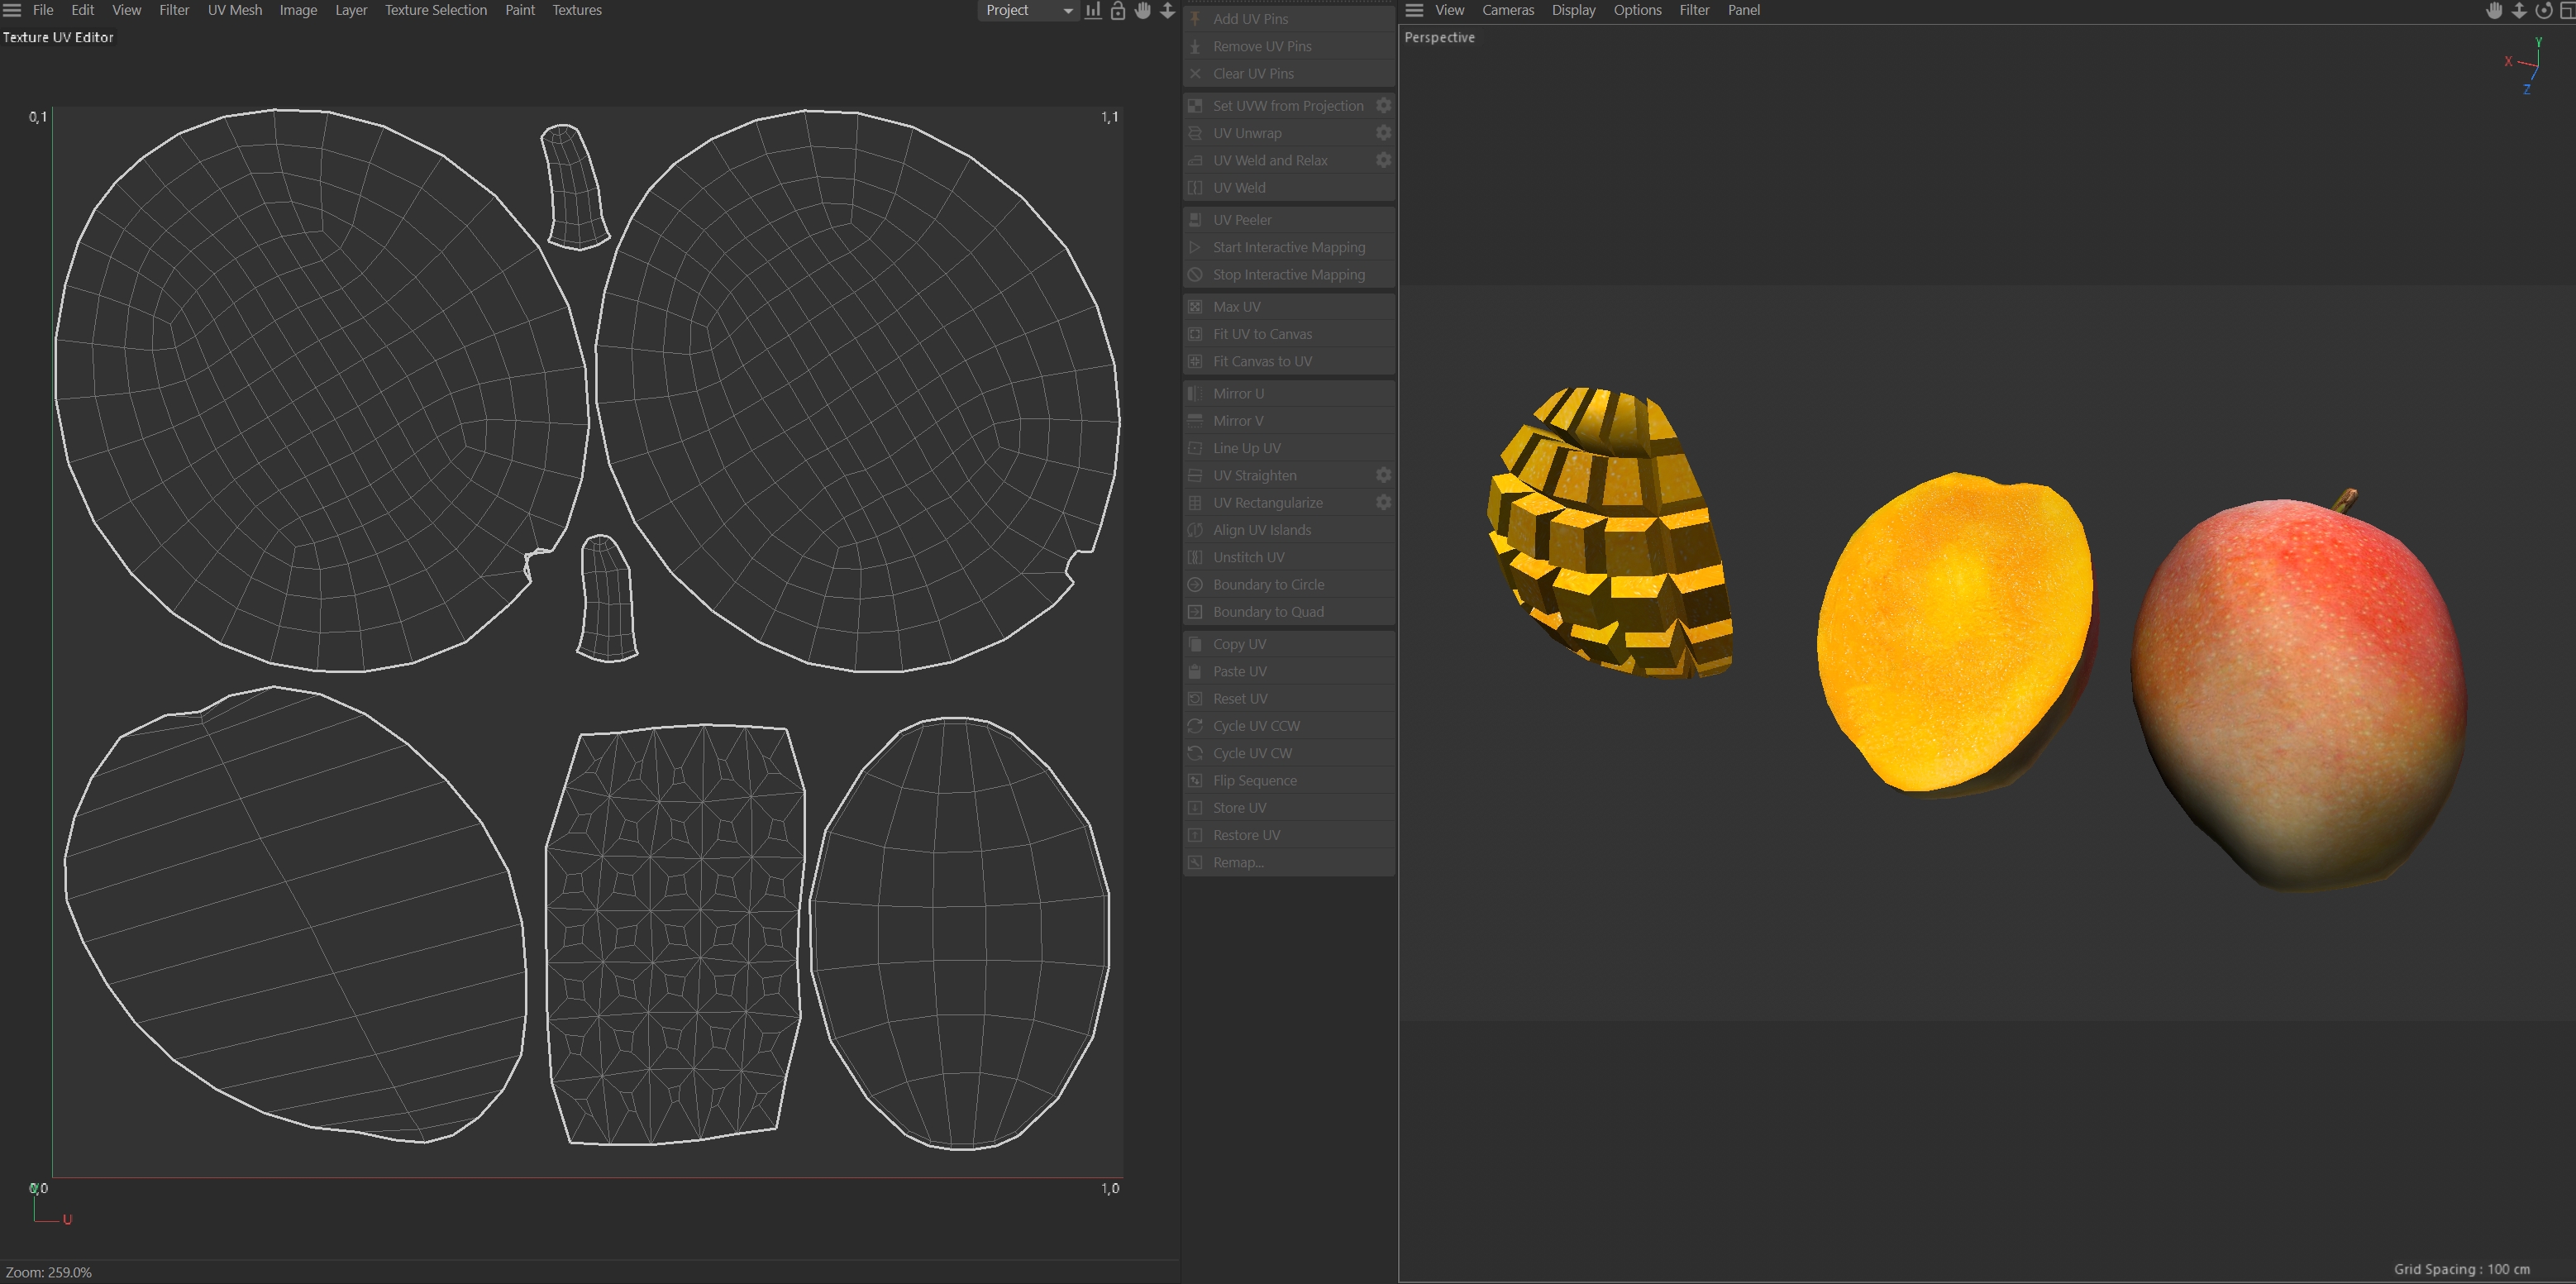2576x1284 pixels.
Task: Open the Texture Selection menu
Action: (x=435, y=10)
